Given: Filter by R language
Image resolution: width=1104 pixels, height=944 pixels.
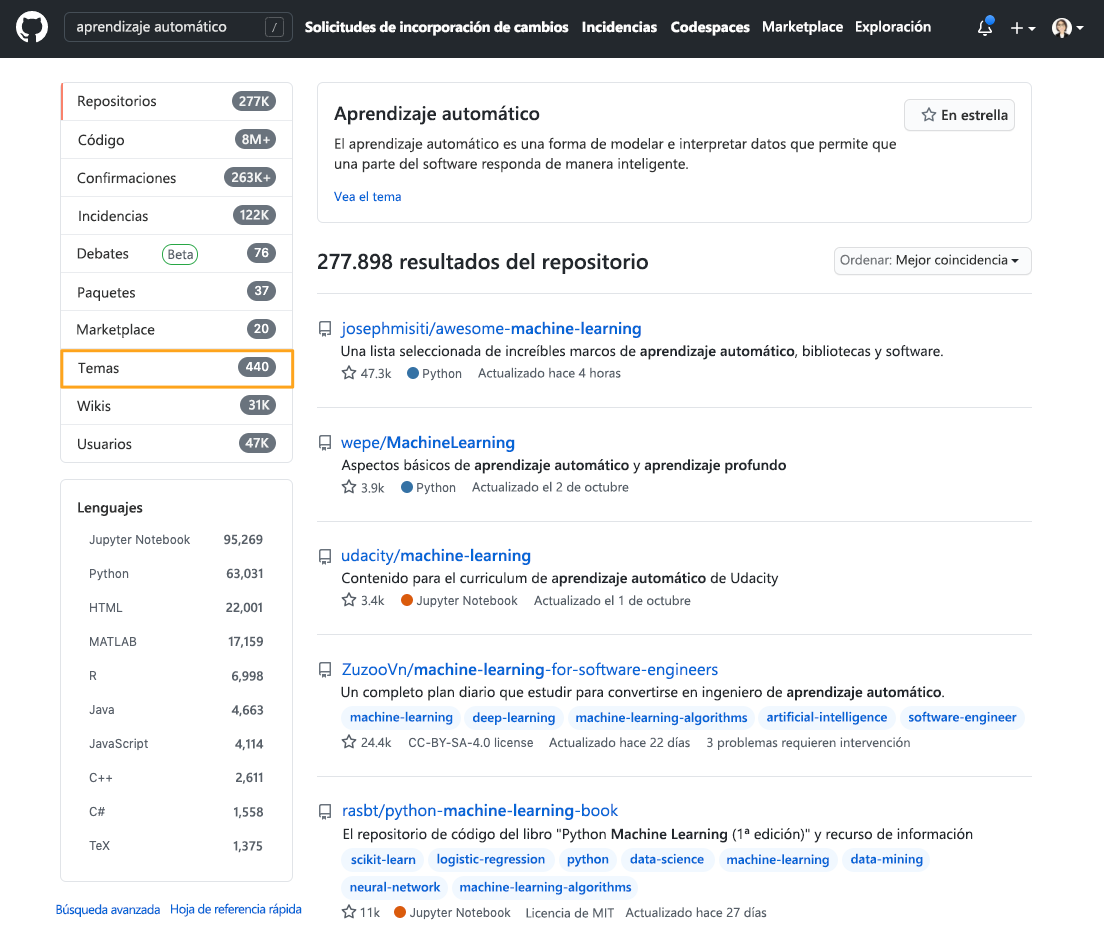Looking at the screenshot, I should [176, 676].
